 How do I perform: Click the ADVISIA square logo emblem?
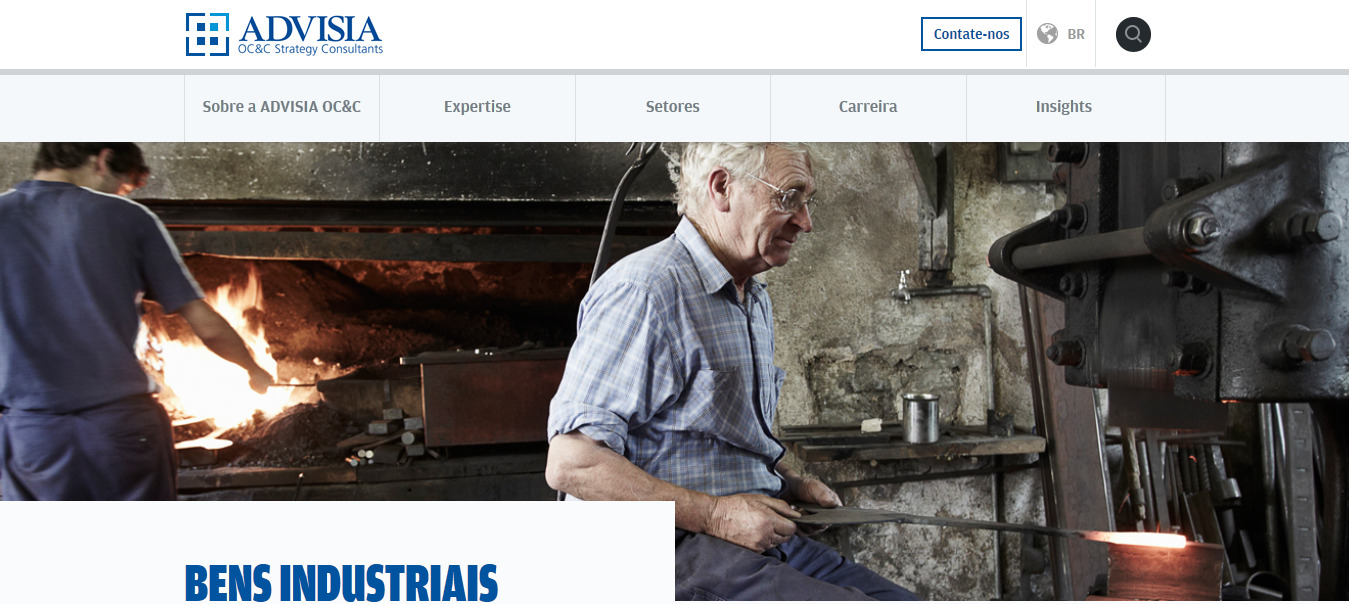(x=208, y=34)
